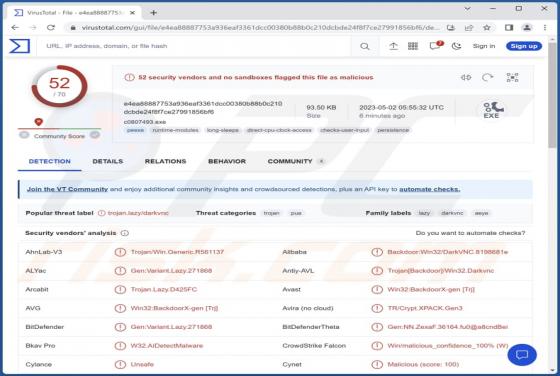Open the COMMUNITY tab
This screenshot has width=560, height=376.
pos(290,161)
